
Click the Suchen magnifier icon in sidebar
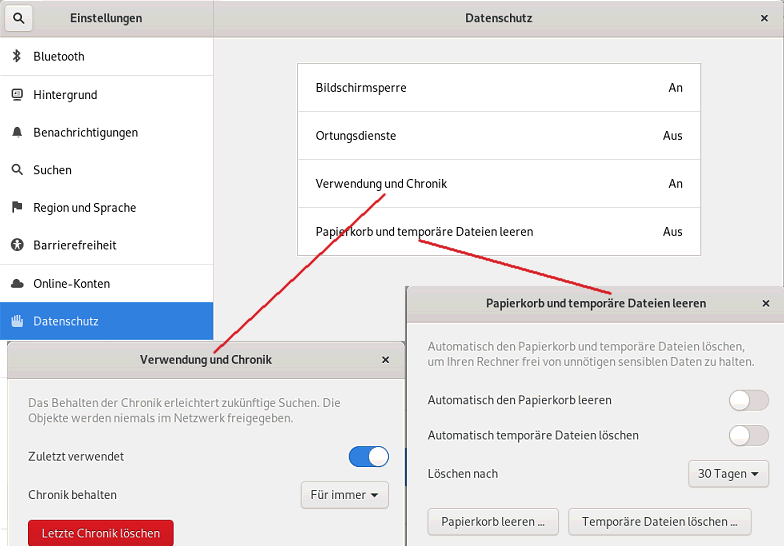[x=17, y=170]
